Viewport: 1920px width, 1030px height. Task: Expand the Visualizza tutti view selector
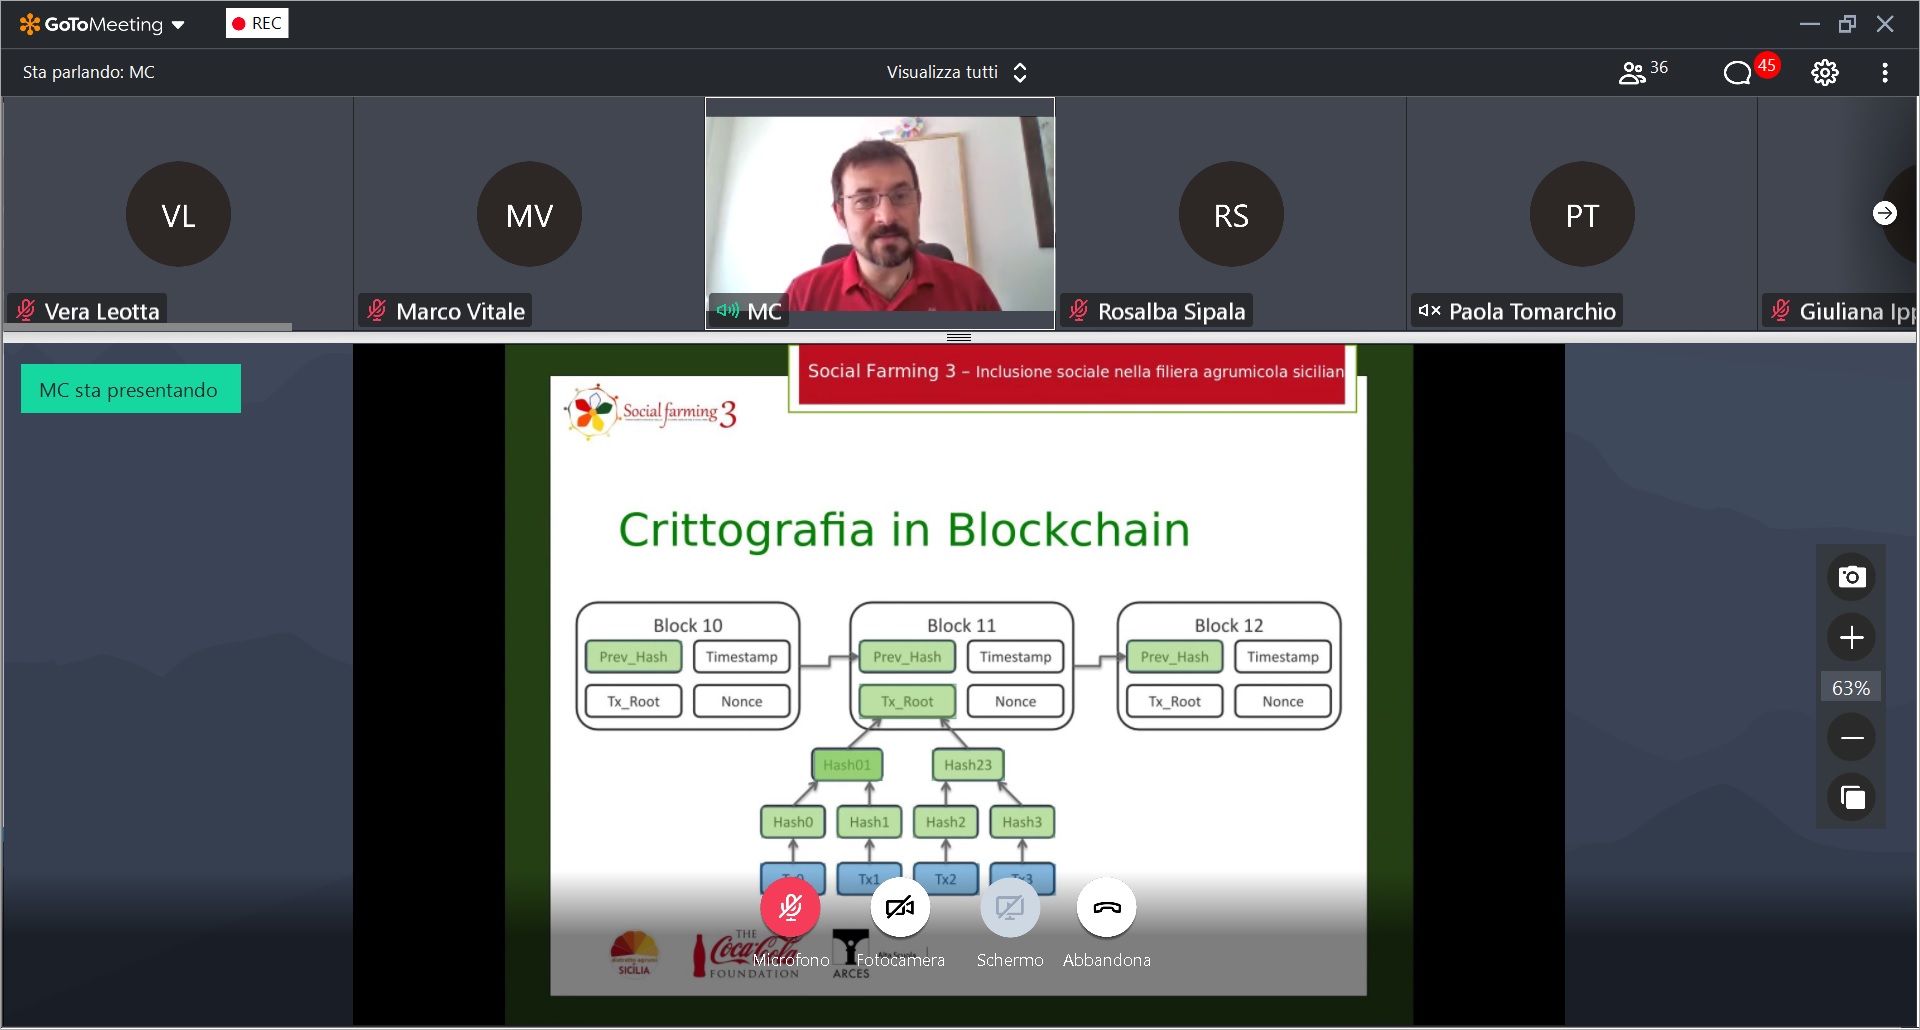click(x=956, y=72)
